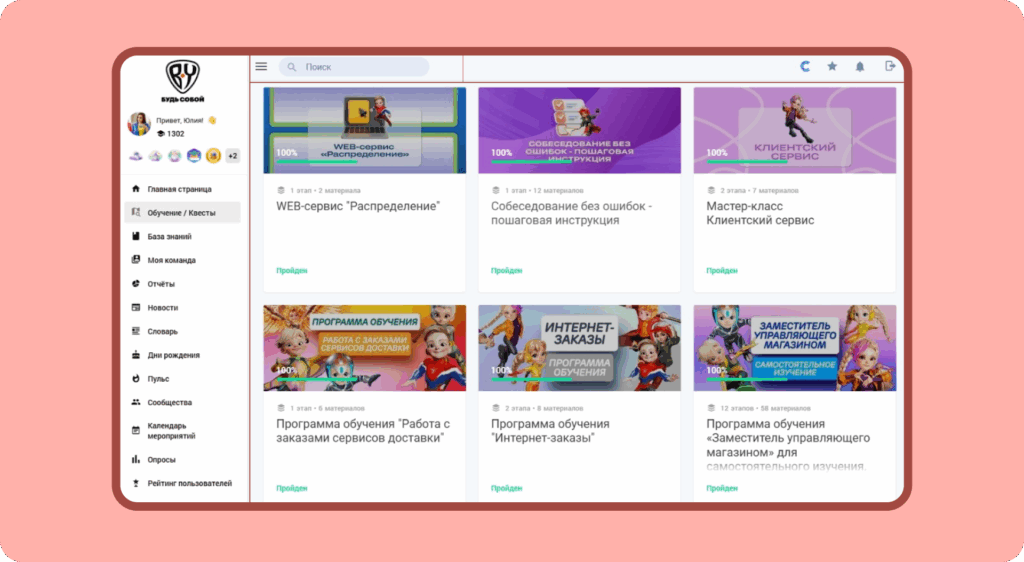Click the blue C icon in the top bar

click(805, 67)
